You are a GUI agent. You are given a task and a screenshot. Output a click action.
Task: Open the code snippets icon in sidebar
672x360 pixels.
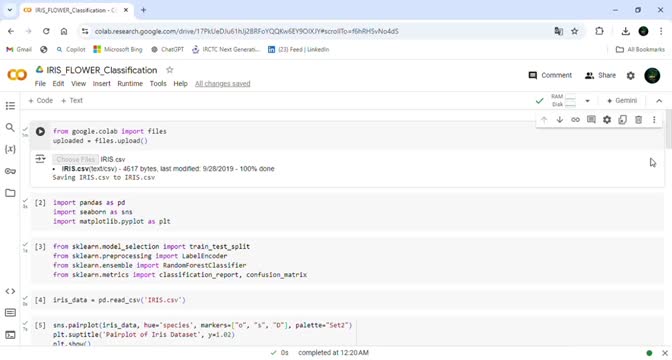(x=10, y=291)
